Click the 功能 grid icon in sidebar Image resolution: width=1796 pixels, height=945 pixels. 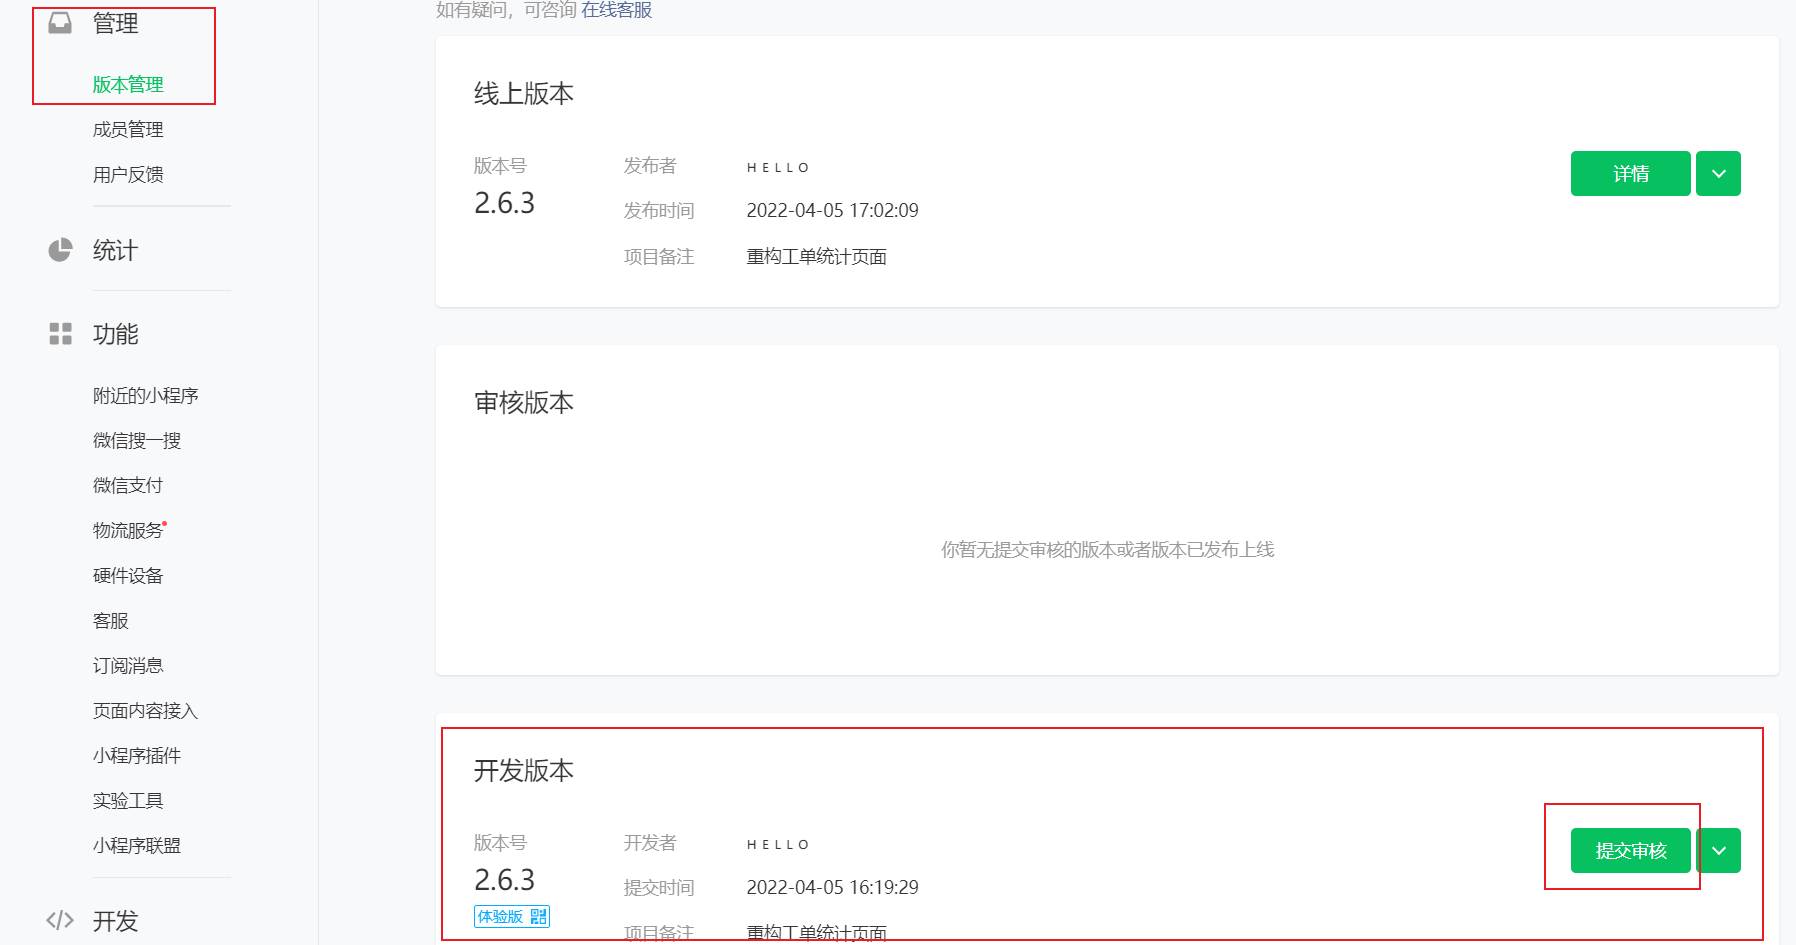click(x=59, y=334)
